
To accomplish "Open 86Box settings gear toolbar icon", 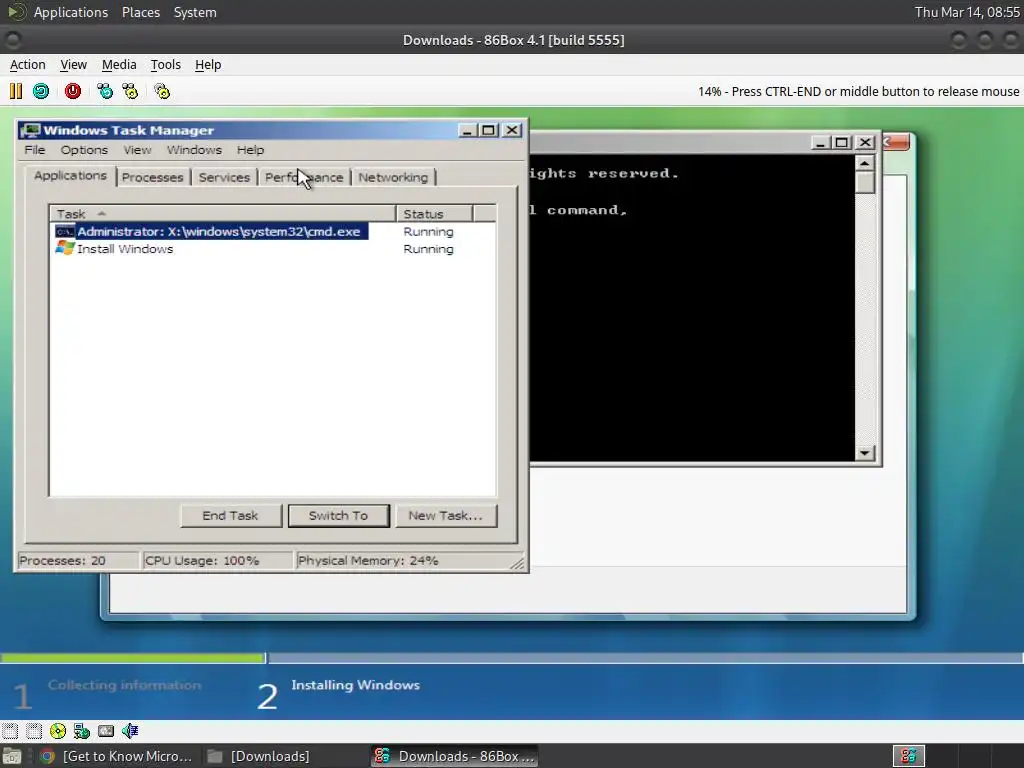I will point(162,91).
